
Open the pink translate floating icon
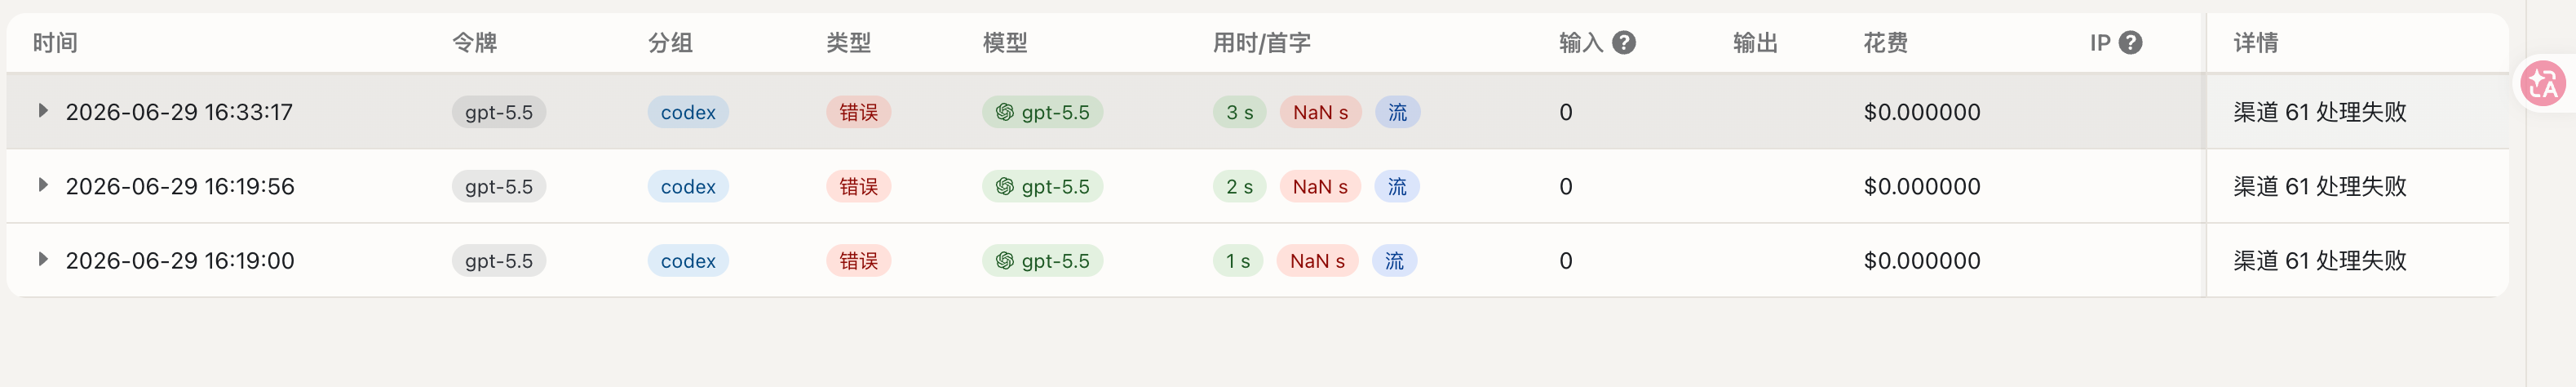tap(2543, 84)
